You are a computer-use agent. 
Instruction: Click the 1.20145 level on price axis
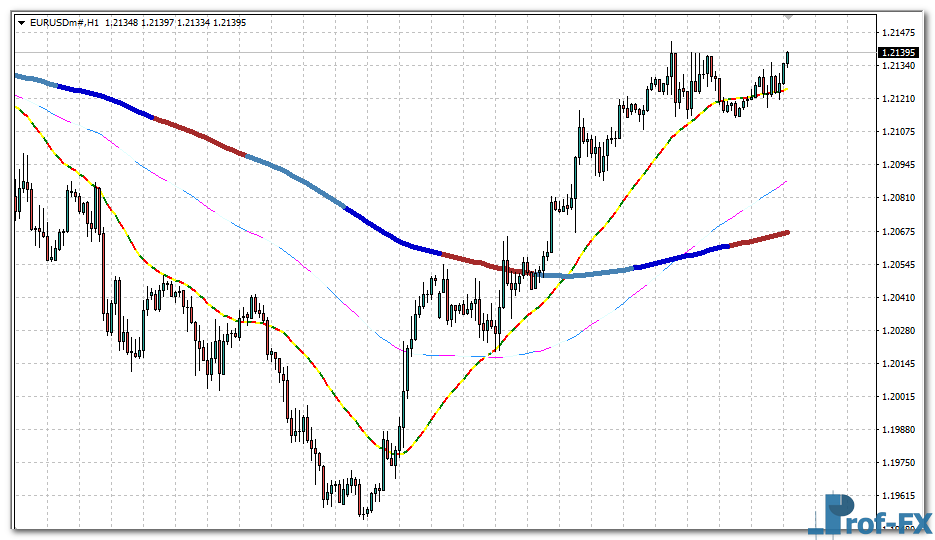(898, 364)
